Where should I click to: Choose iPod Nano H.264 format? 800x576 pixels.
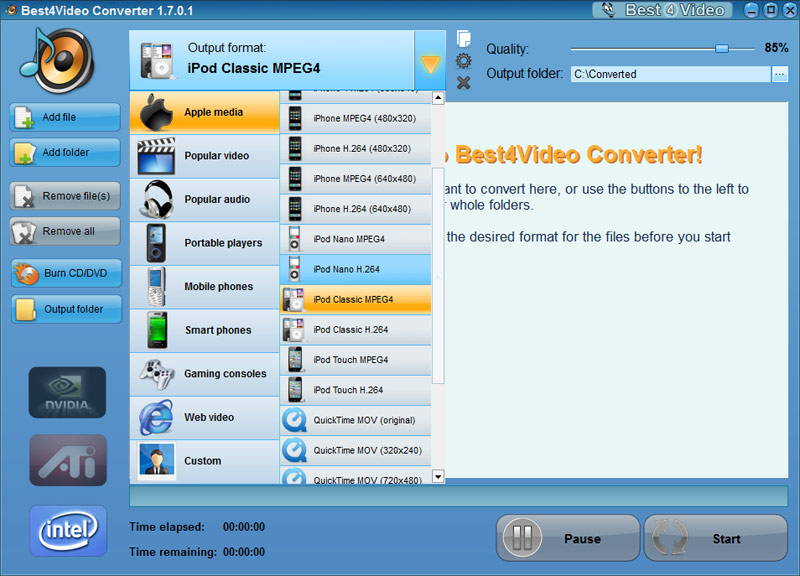click(x=356, y=269)
